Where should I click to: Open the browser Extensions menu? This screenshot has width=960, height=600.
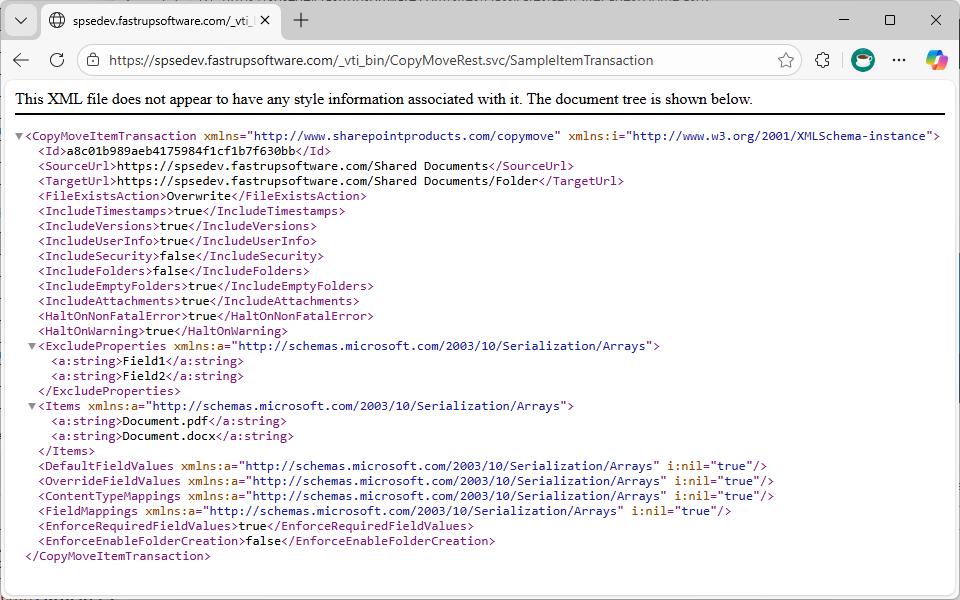click(822, 60)
